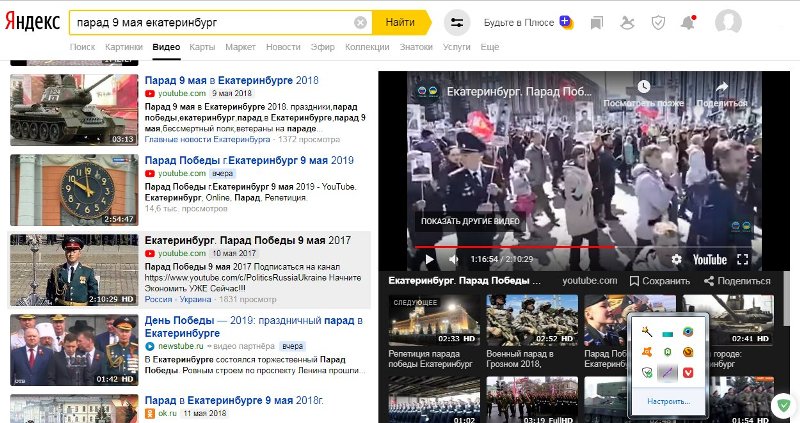This screenshot has width=800, height=423.
Task: Click the yellow Найти search button
Action: (x=401, y=22)
